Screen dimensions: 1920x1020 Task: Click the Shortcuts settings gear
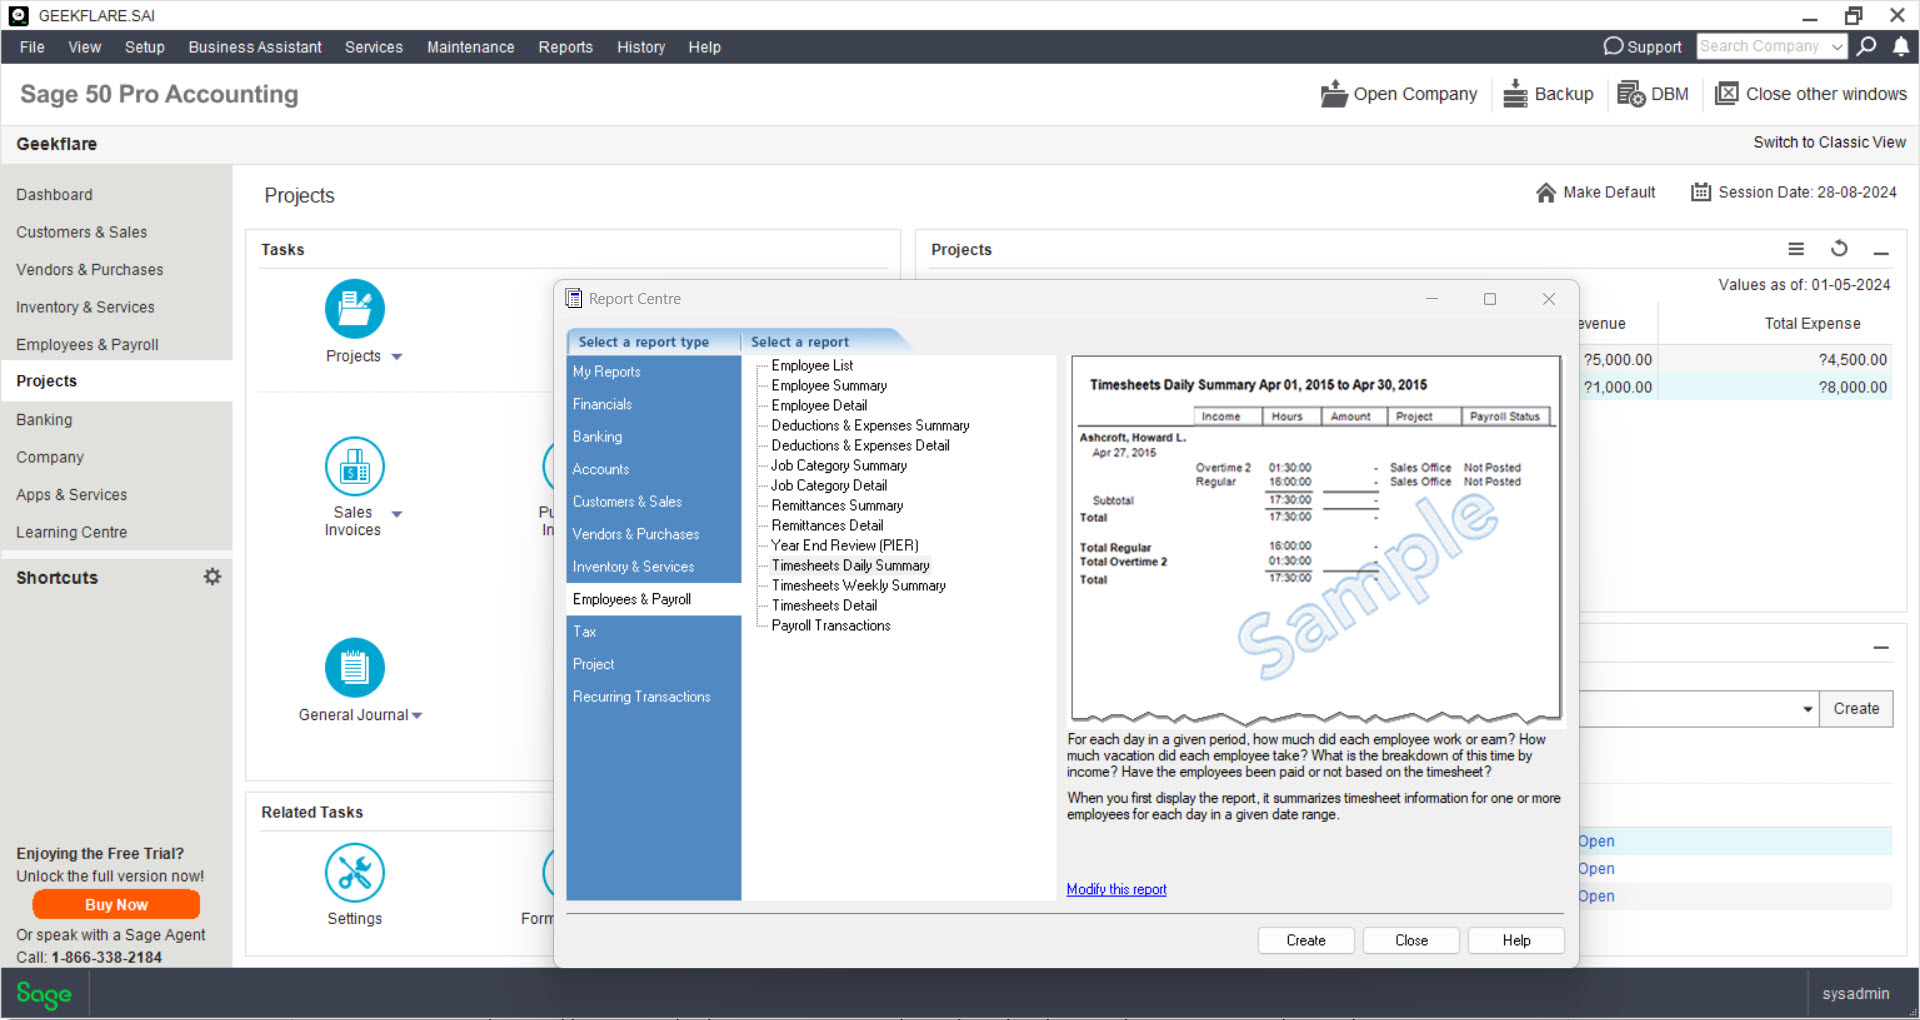212,576
